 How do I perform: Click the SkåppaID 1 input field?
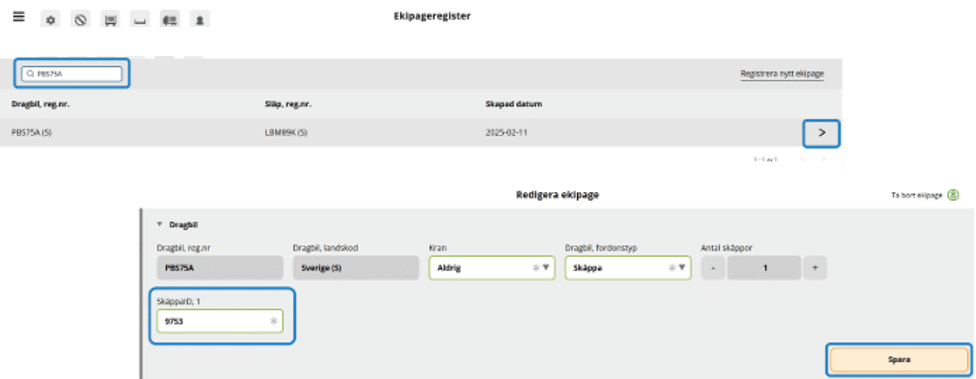(220, 321)
